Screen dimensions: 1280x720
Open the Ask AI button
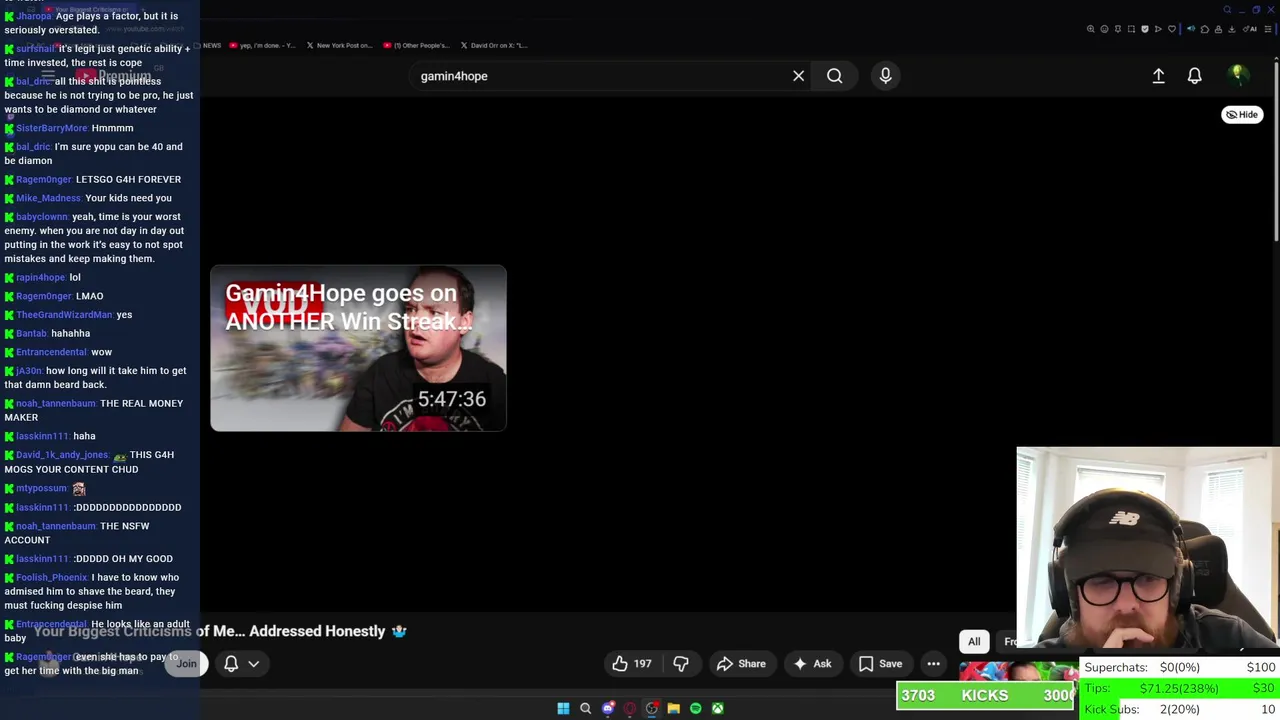(812, 663)
